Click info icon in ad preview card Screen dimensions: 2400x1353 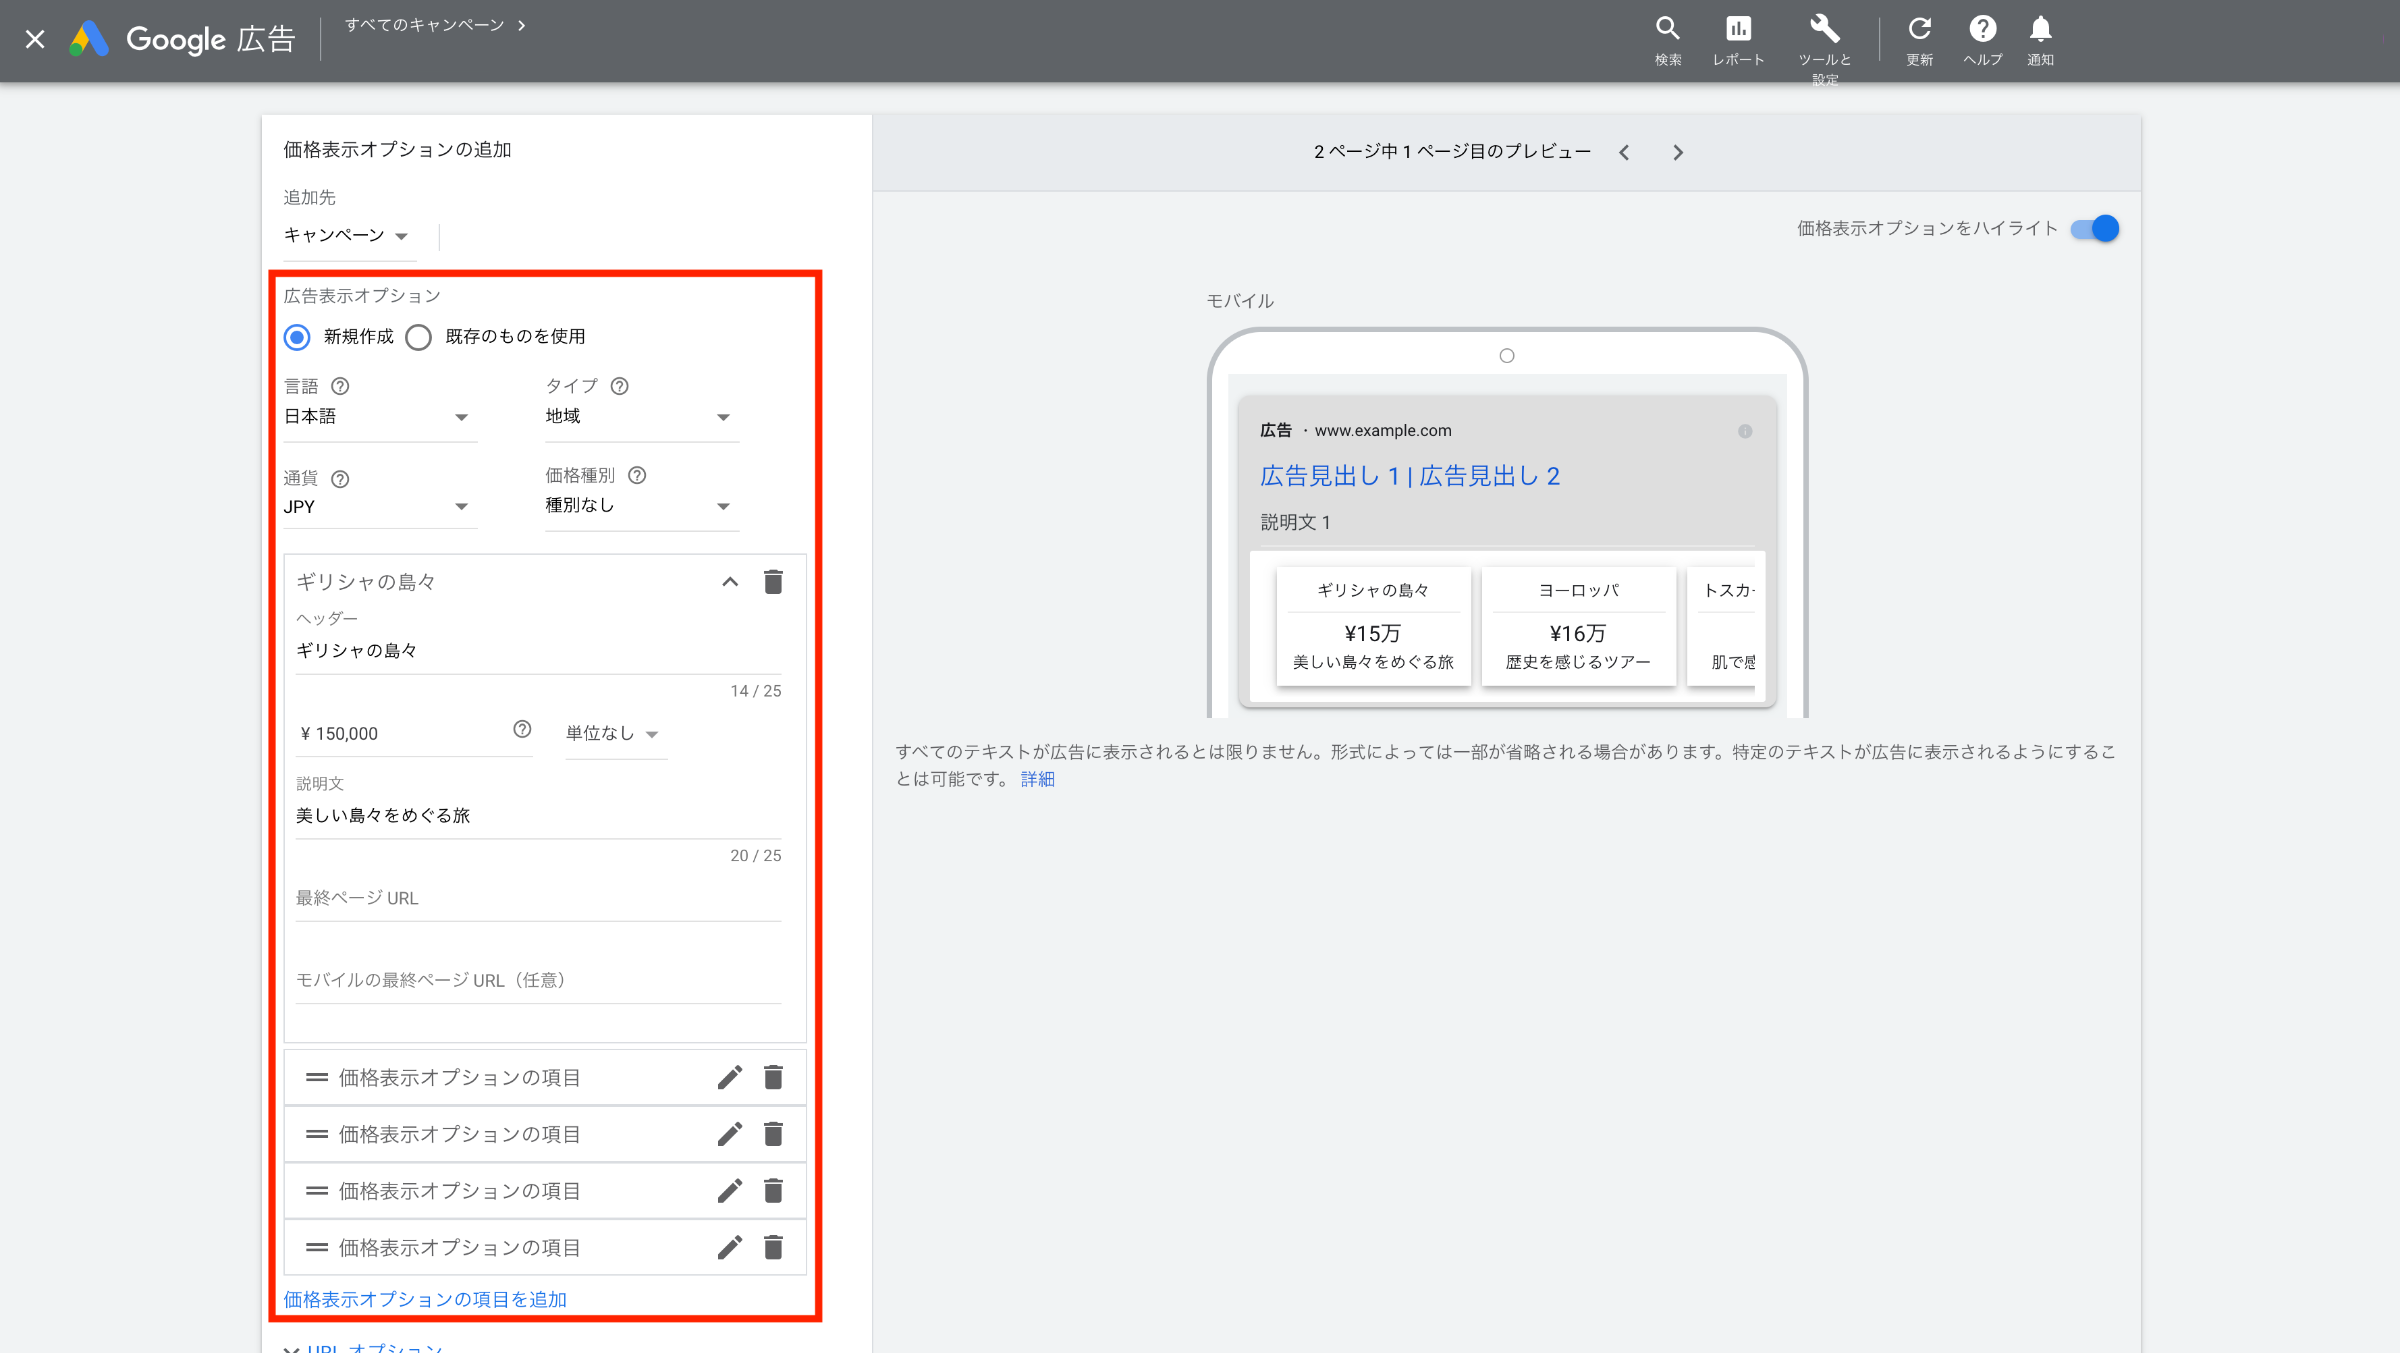[1745, 431]
